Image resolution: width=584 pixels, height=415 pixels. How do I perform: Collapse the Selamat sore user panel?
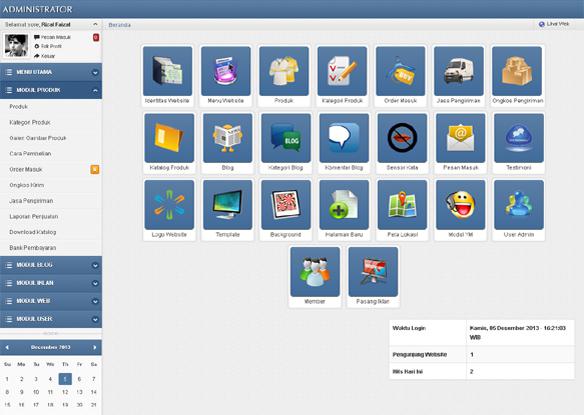pos(95,24)
